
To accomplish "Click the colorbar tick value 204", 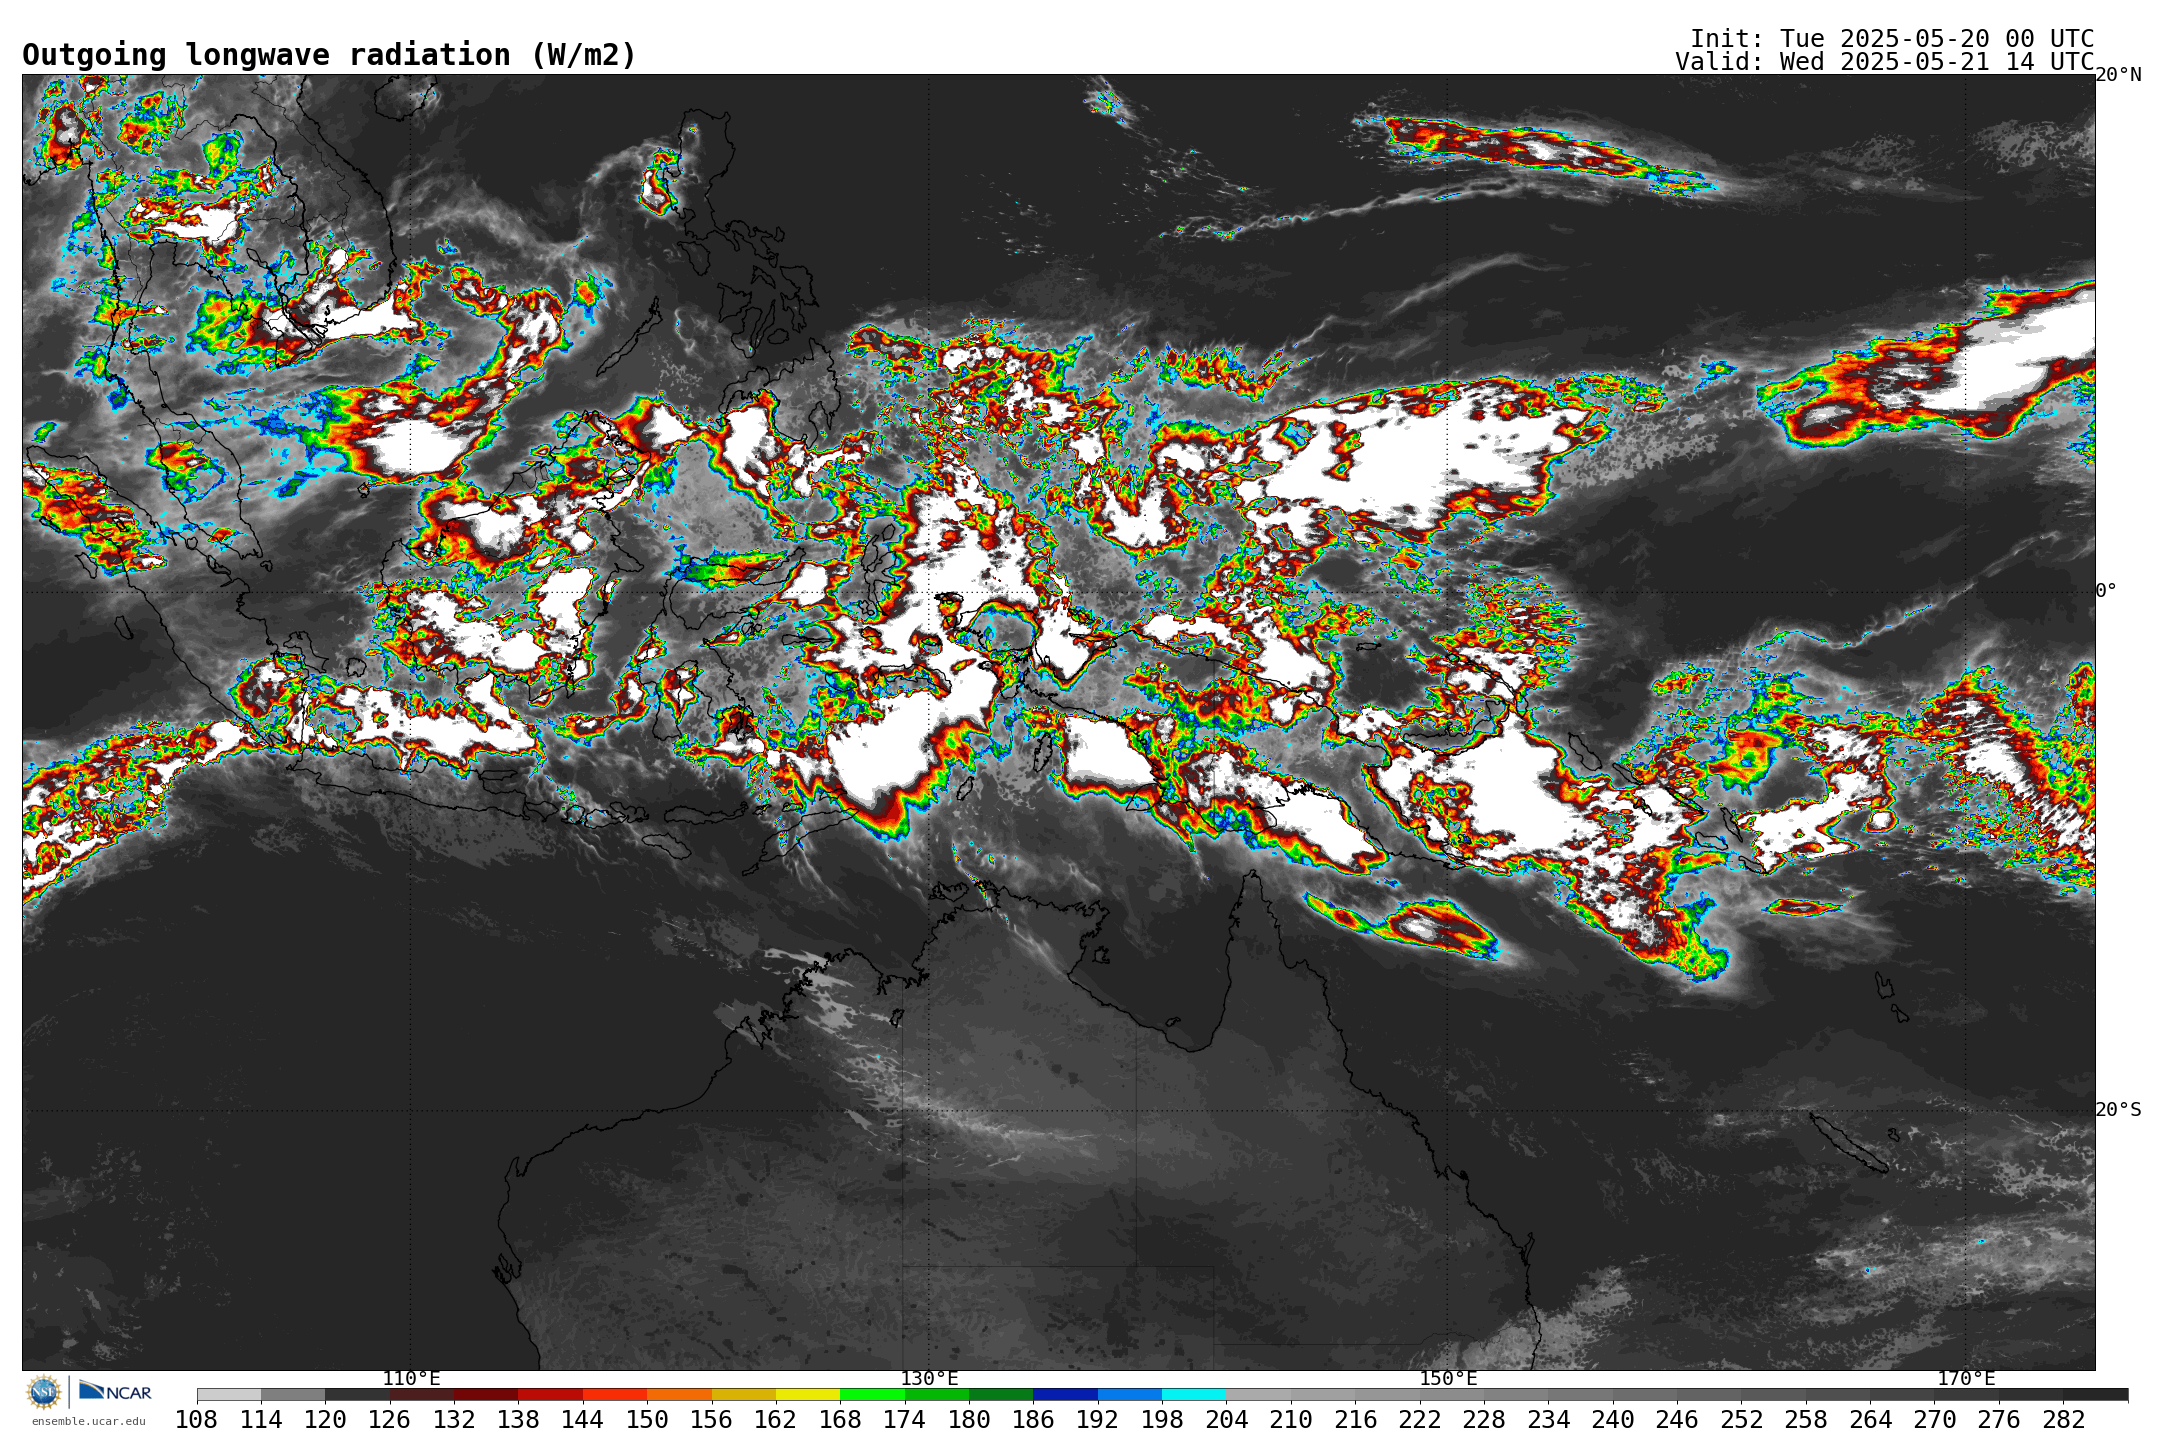I will pos(1226,1419).
